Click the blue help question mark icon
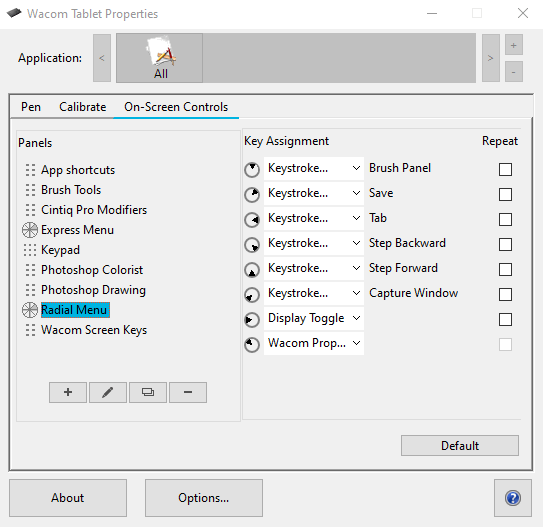543x527 pixels. pos(513,498)
